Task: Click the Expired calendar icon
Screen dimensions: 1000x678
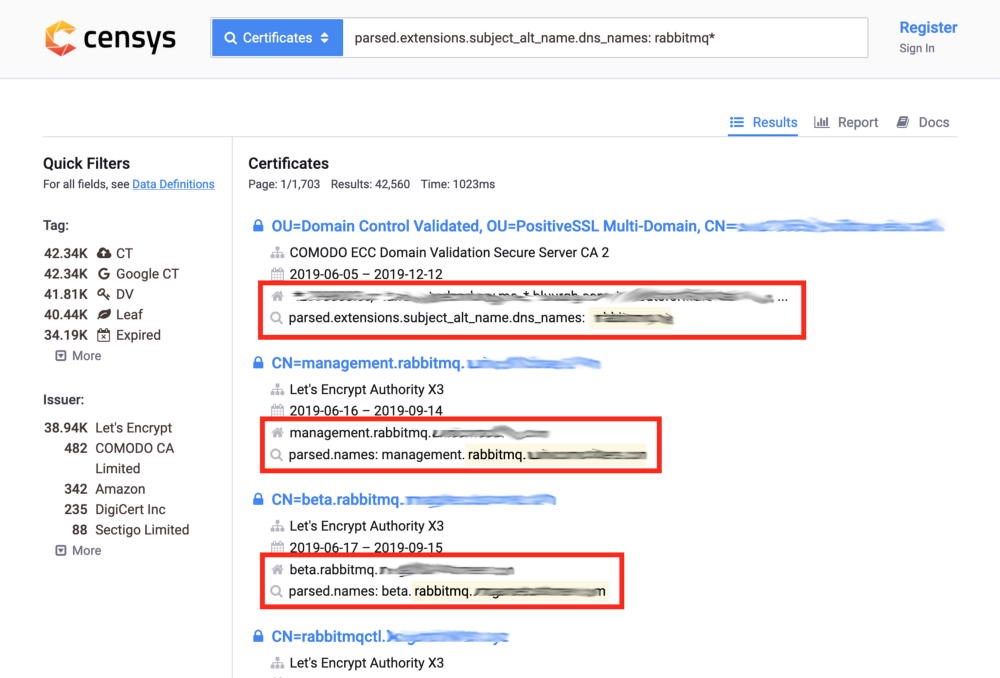Action: pos(104,335)
